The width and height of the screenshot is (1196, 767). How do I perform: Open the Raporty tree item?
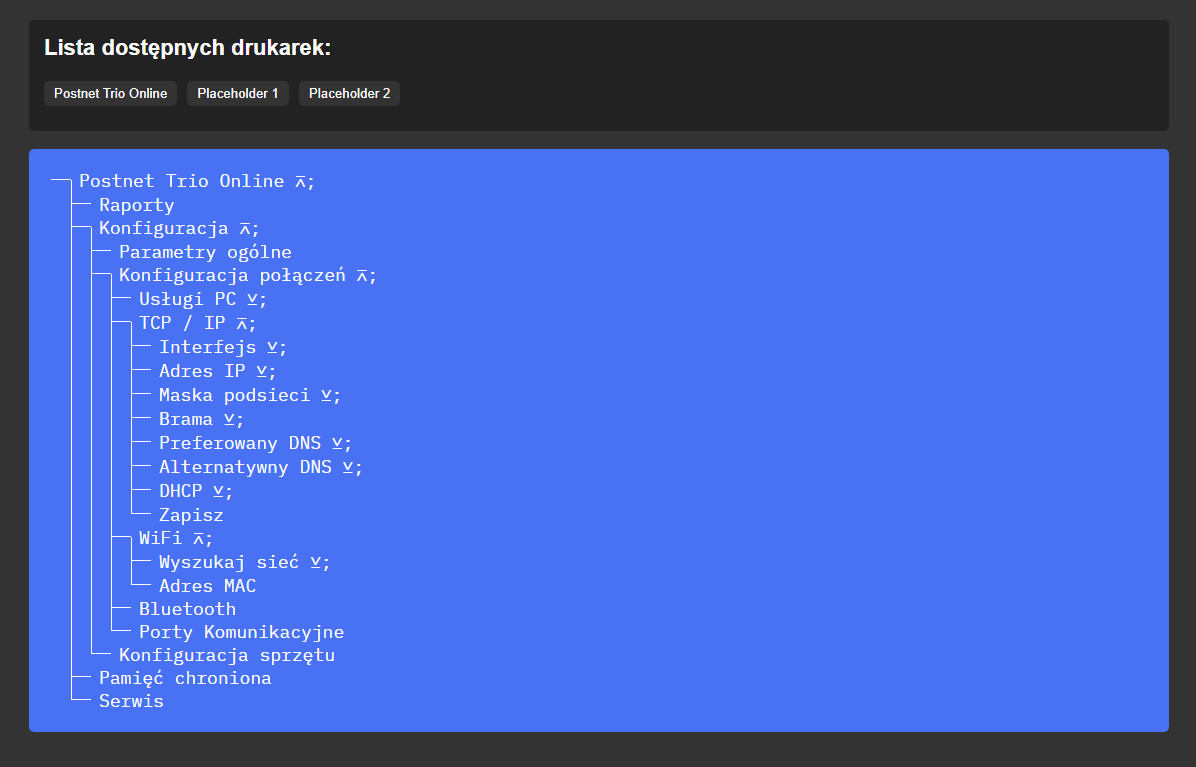(137, 205)
